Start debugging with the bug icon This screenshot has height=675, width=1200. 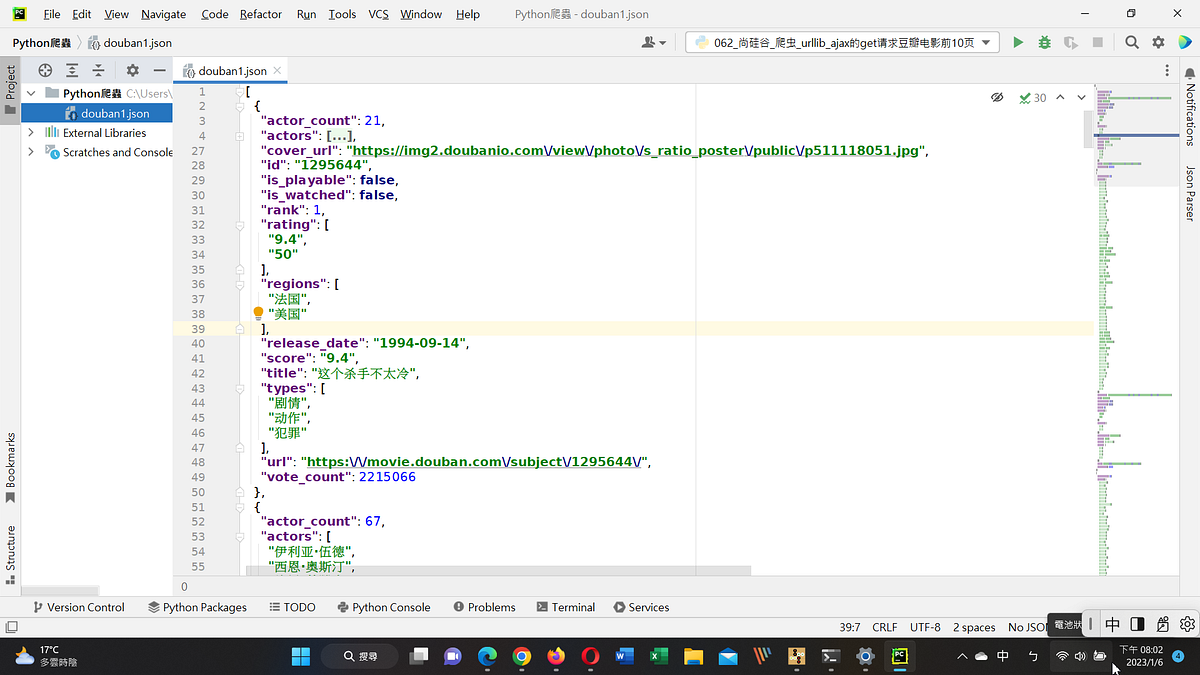[x=1044, y=42]
